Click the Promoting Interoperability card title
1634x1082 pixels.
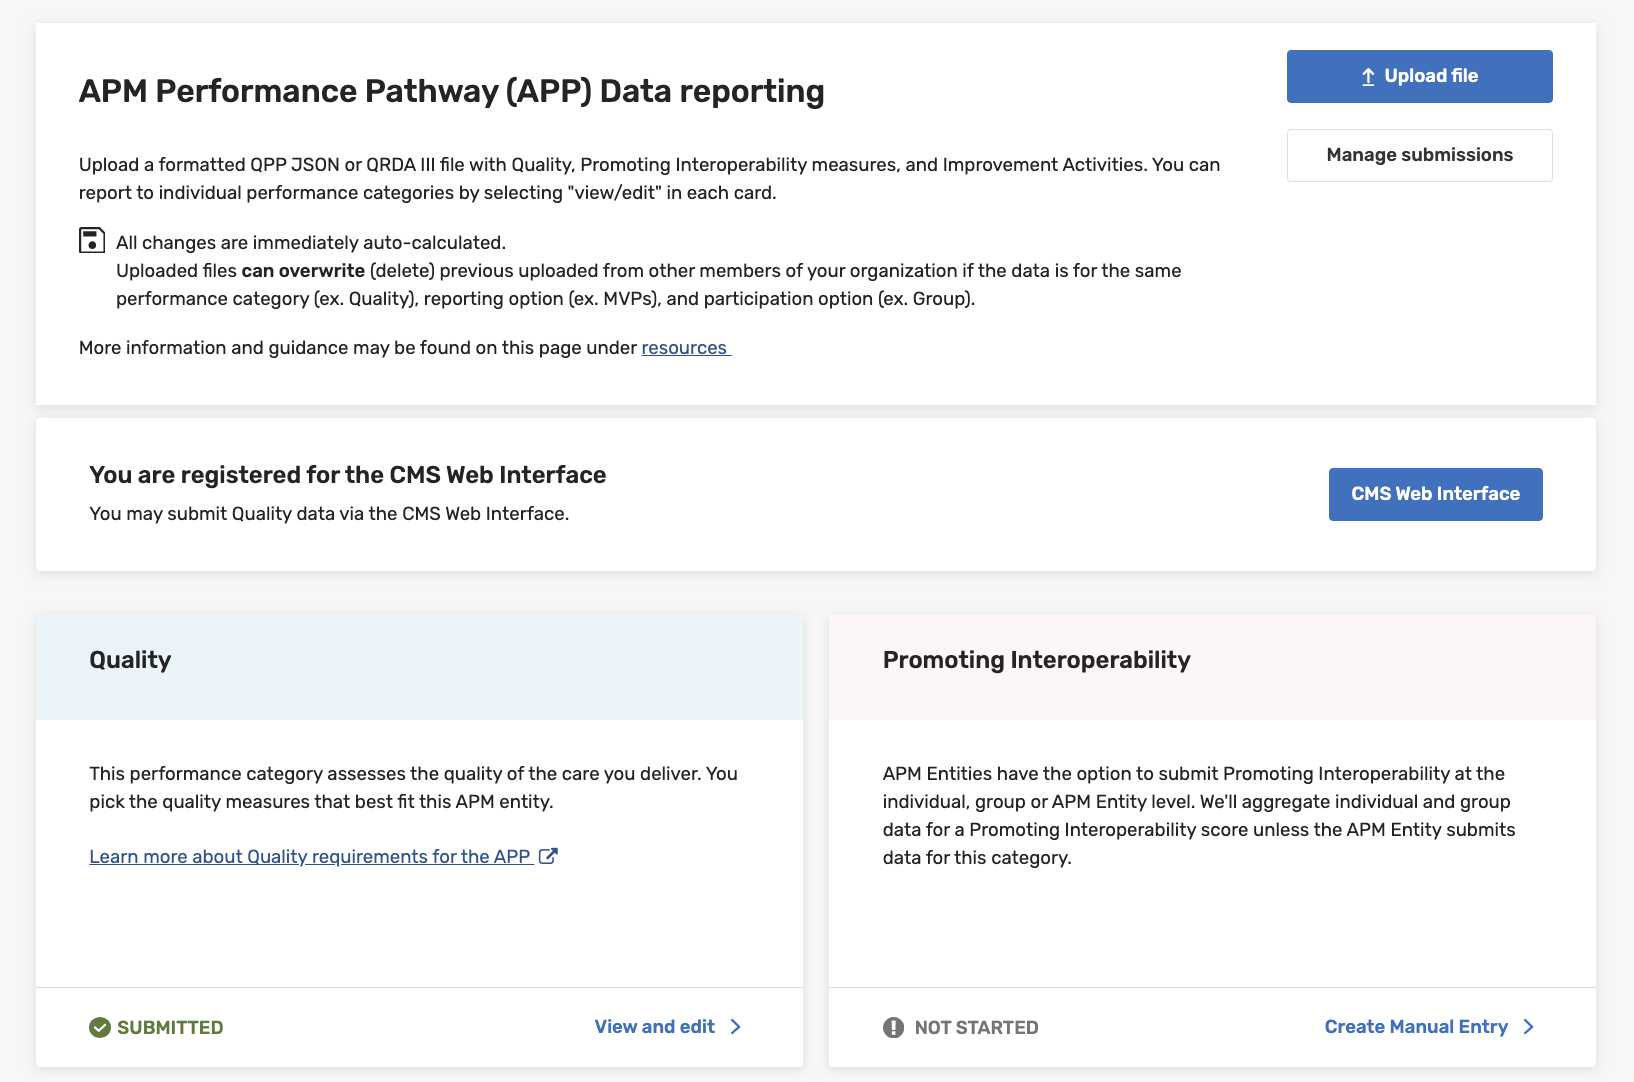[1036, 660]
